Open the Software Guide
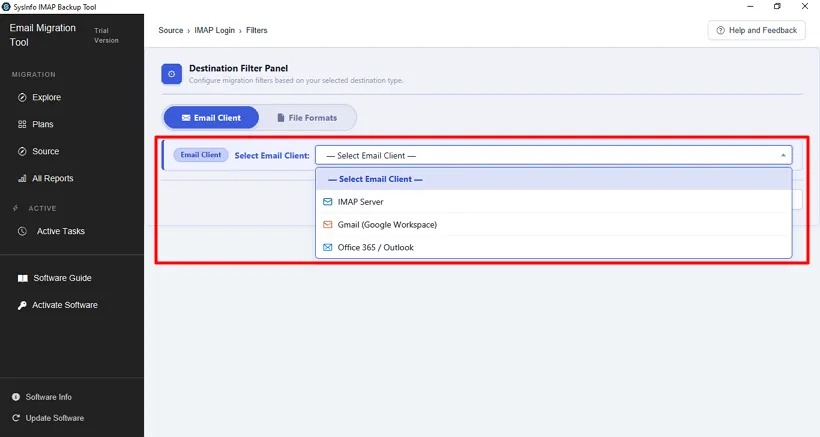The height and width of the screenshot is (437, 820). pos(62,278)
